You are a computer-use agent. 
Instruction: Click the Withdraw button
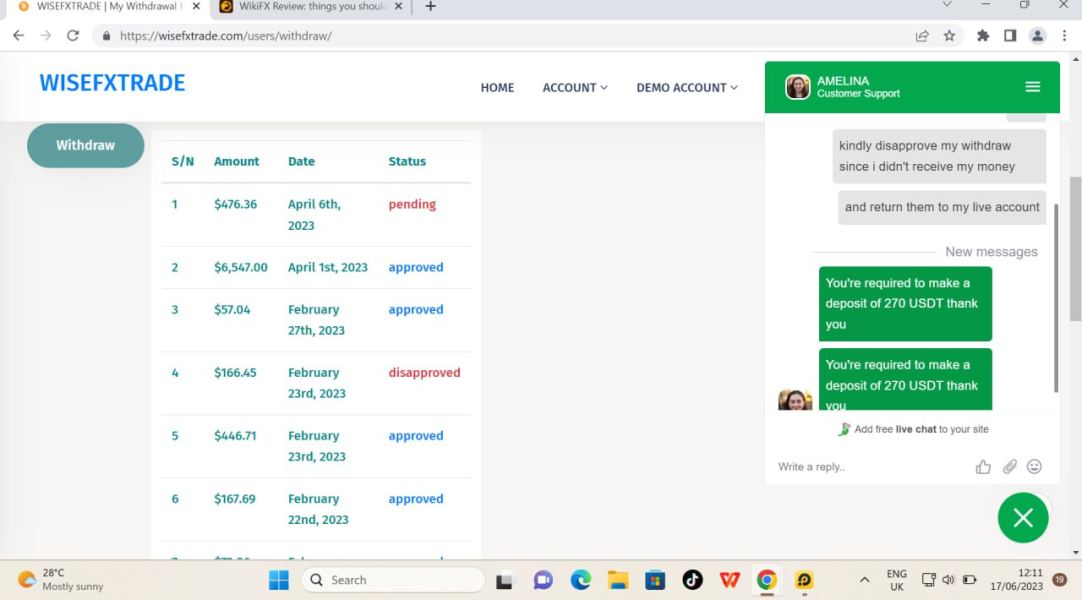tap(86, 146)
